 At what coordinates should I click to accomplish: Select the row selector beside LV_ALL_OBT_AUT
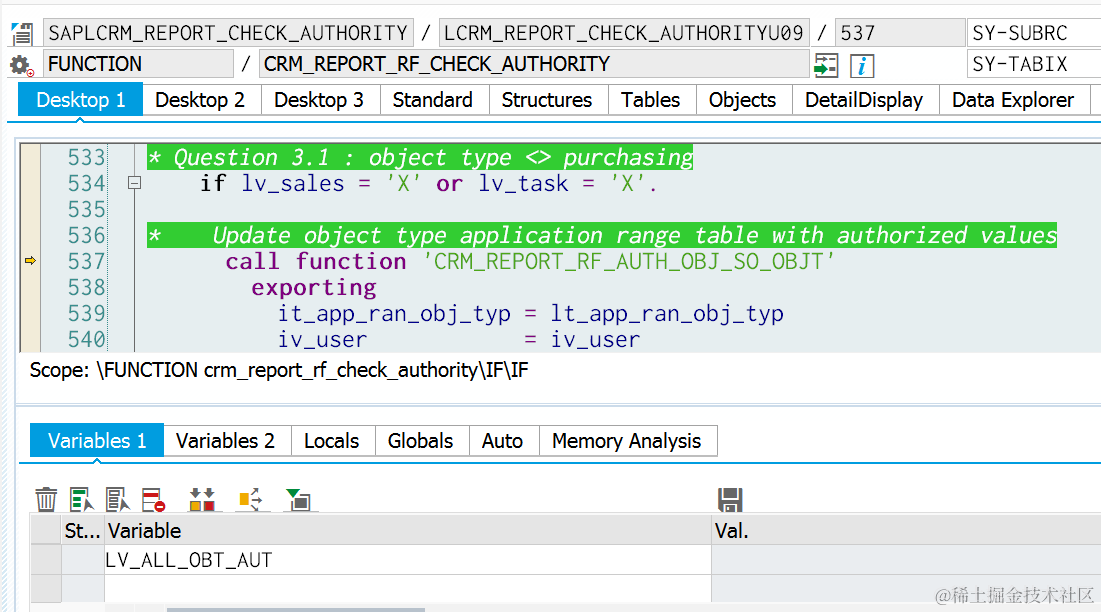point(46,560)
